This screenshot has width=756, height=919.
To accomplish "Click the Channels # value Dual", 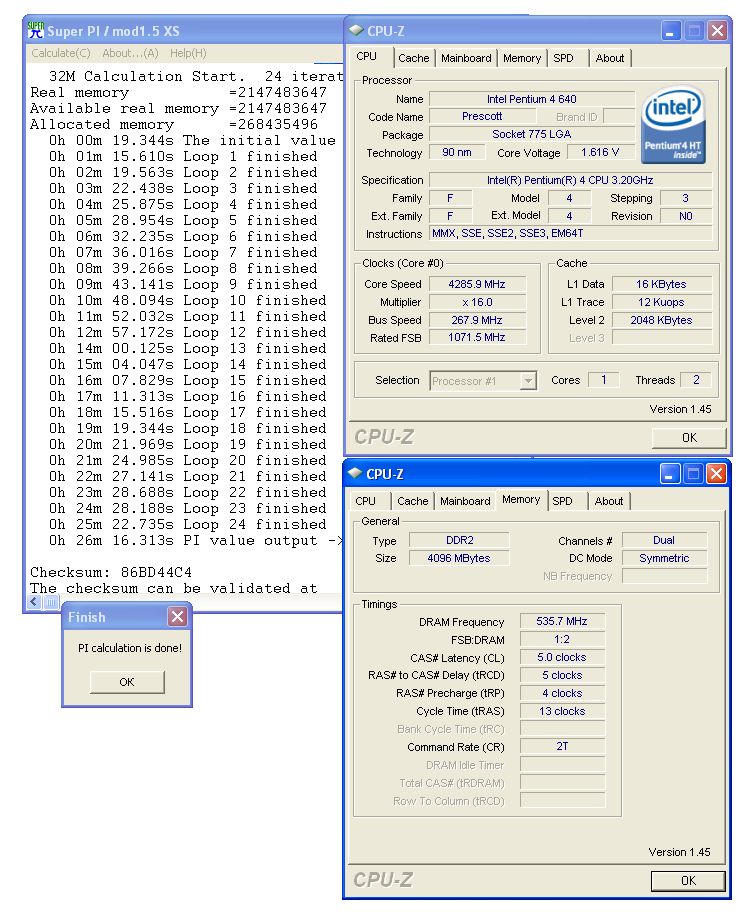I will coord(664,540).
